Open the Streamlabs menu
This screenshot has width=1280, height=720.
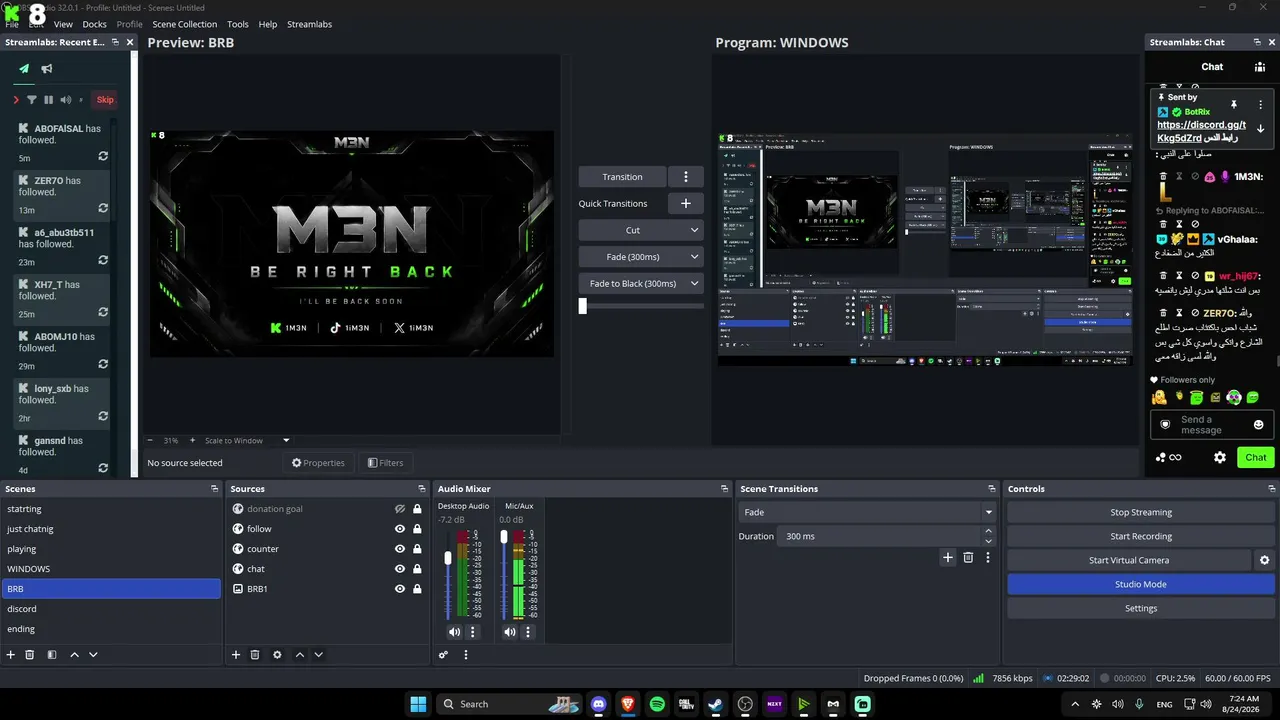point(309,24)
